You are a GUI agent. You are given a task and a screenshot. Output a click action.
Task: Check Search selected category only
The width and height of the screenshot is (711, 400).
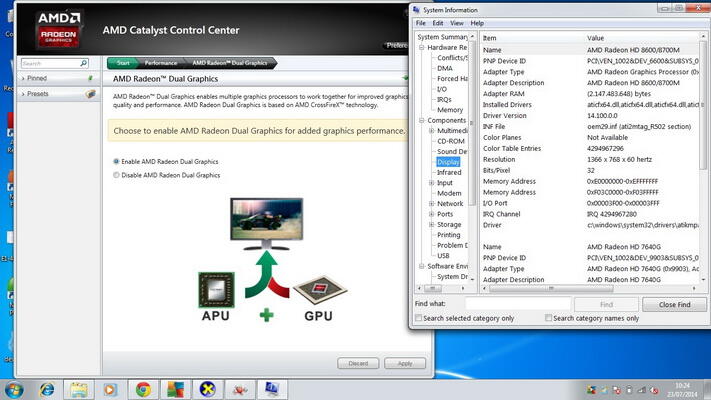pos(419,318)
